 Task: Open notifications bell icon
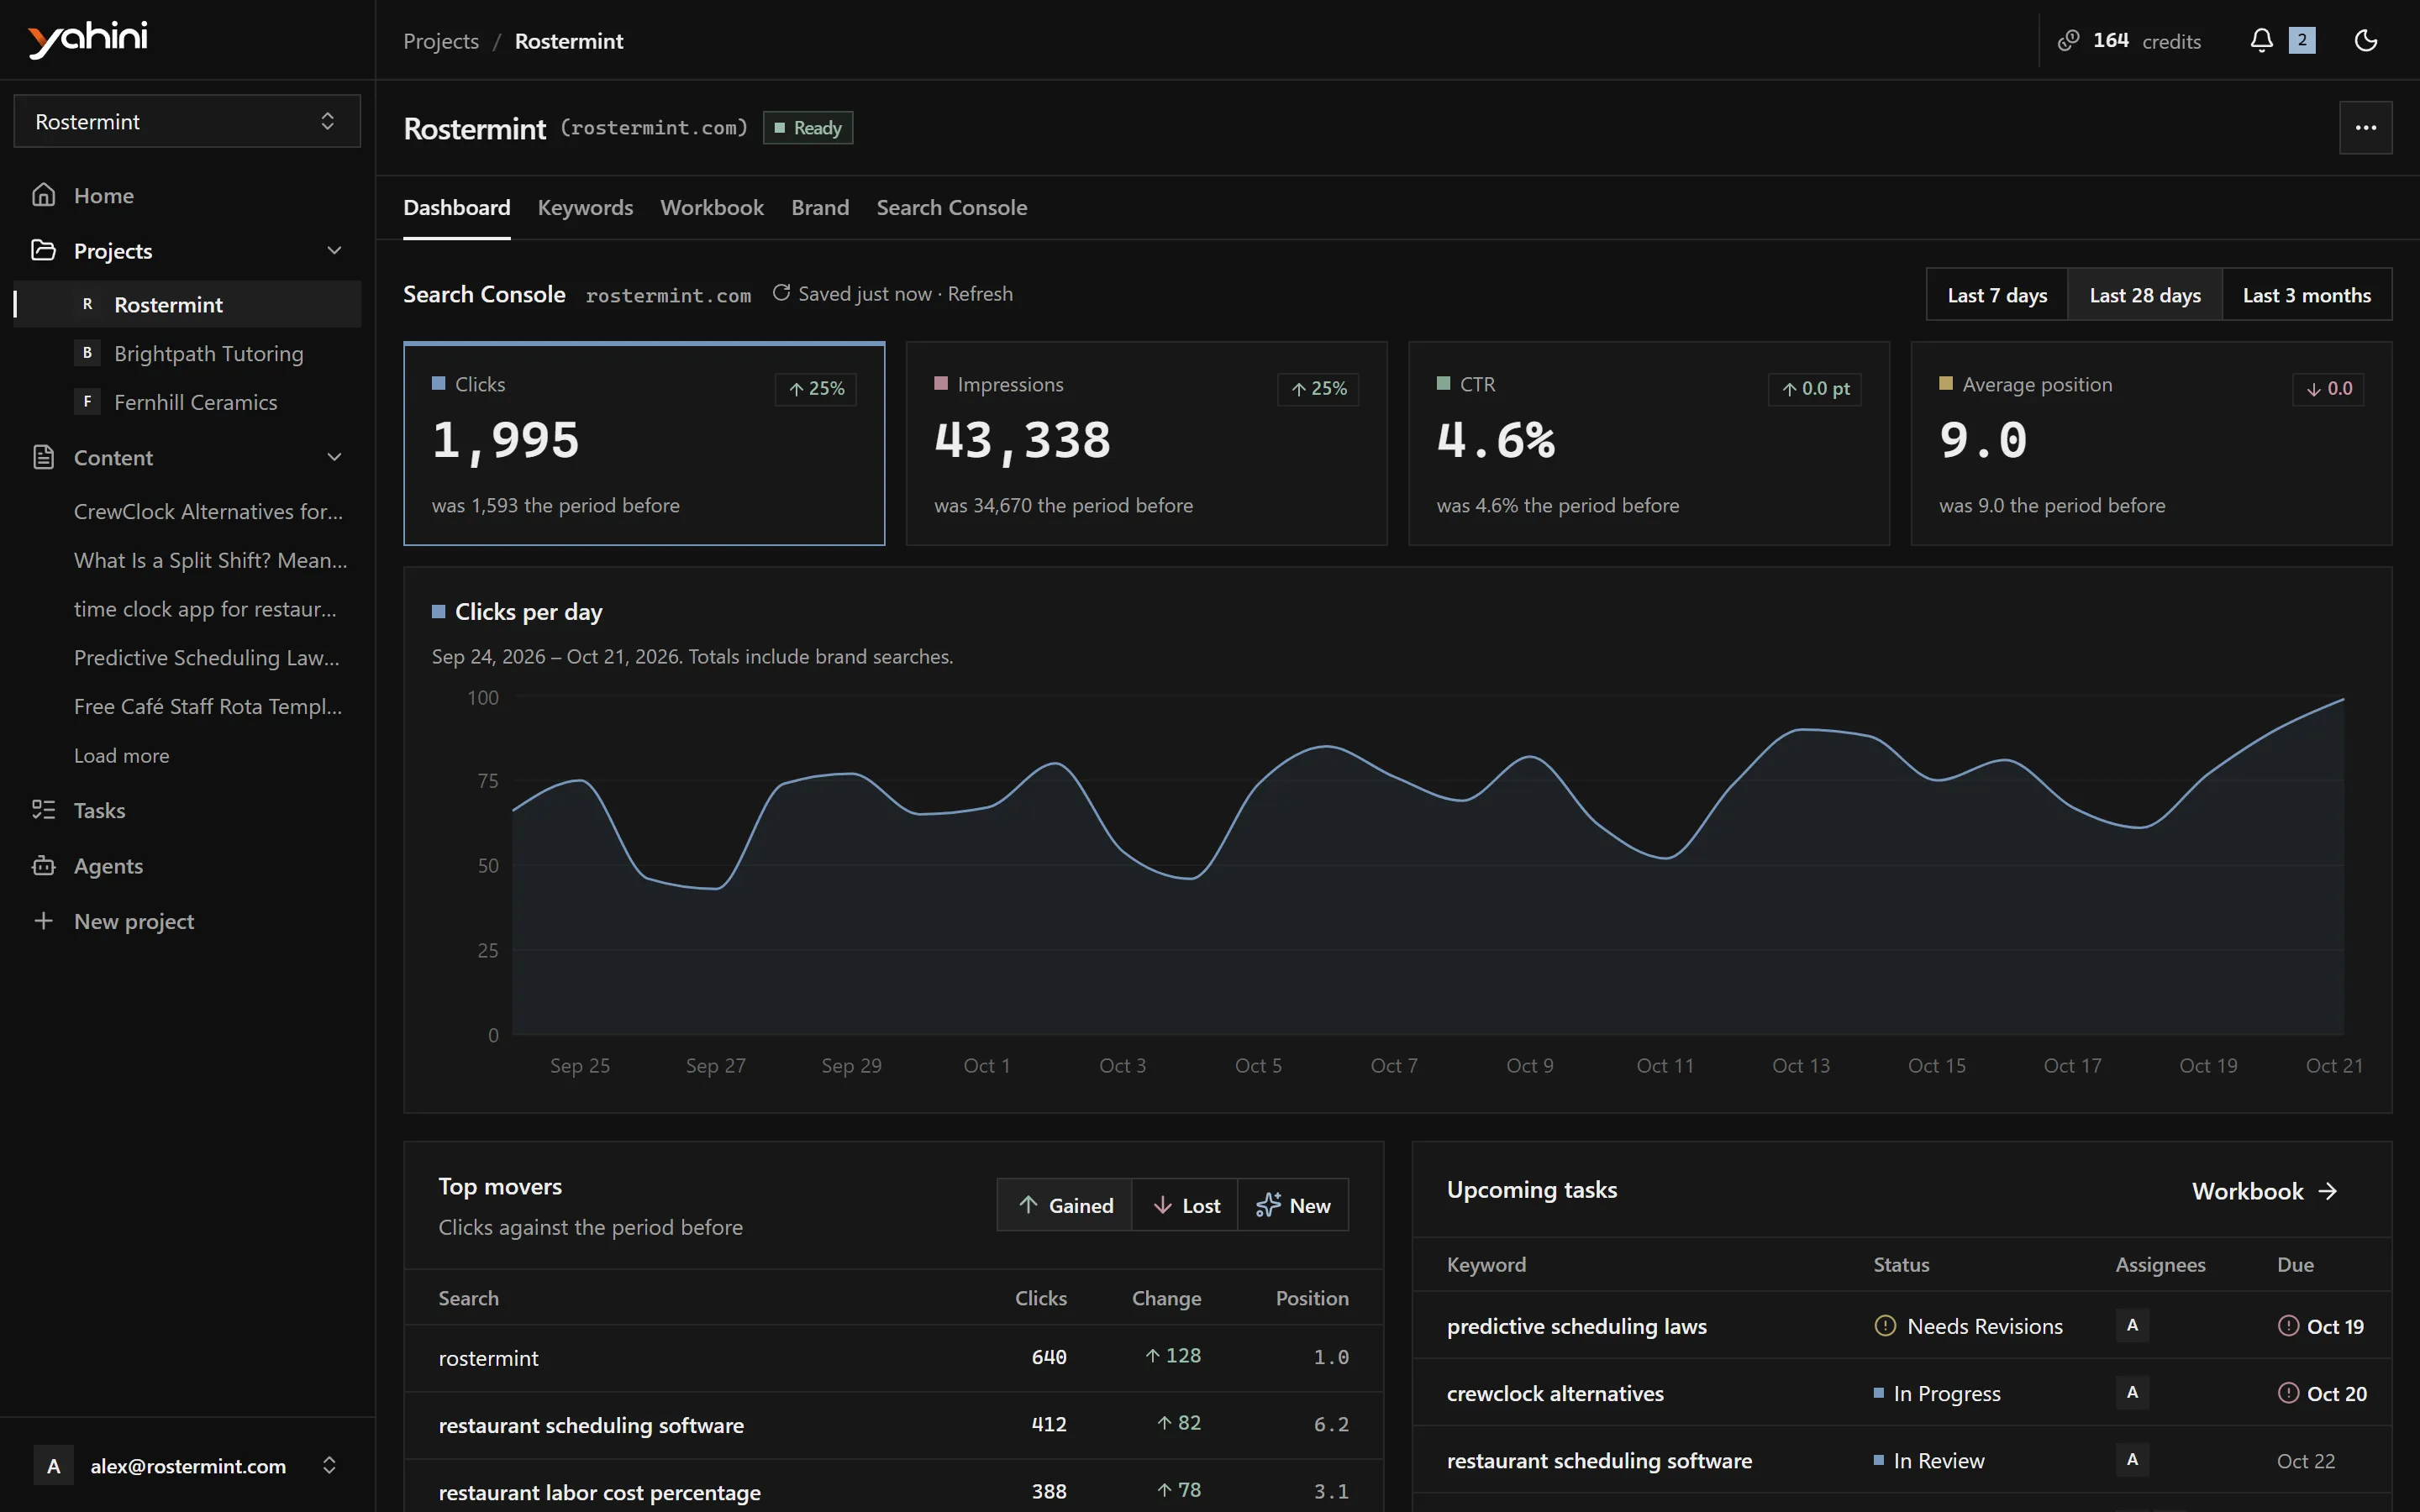coord(2261,40)
